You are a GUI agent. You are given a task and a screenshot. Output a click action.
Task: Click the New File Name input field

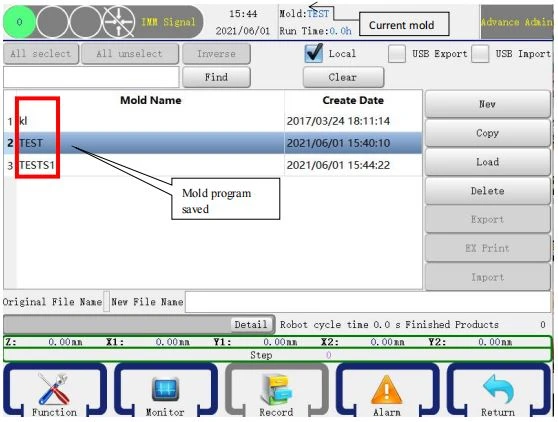tap(368, 302)
